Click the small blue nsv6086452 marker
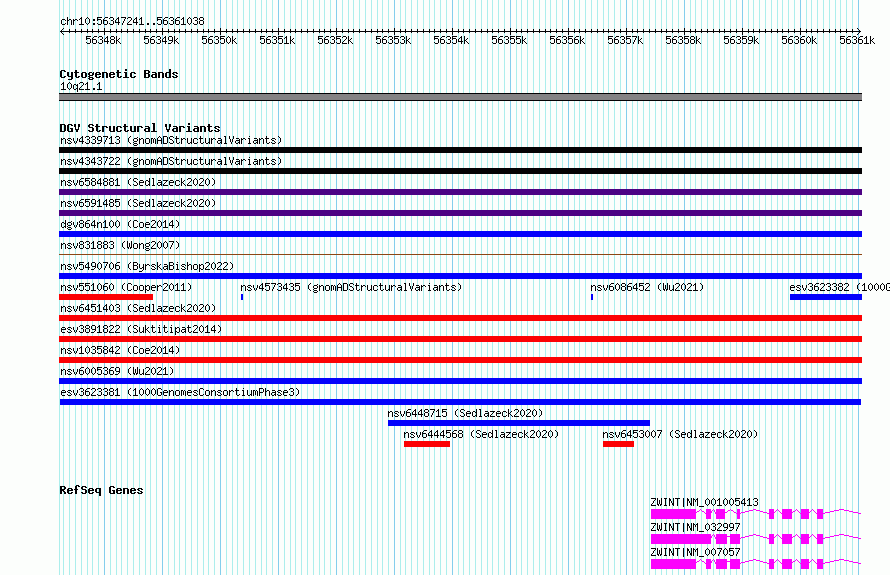This screenshot has width=890, height=575. [592, 297]
